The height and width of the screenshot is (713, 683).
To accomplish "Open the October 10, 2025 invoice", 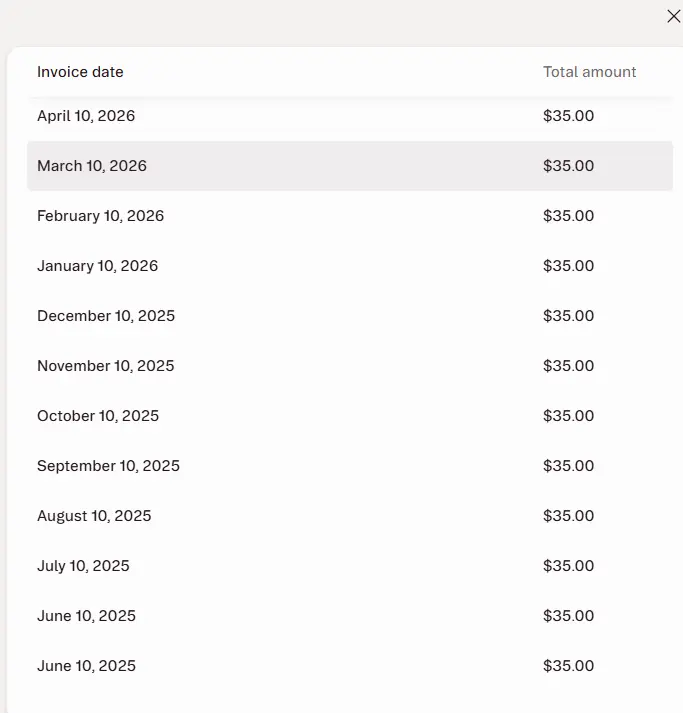I will click(x=350, y=416).
